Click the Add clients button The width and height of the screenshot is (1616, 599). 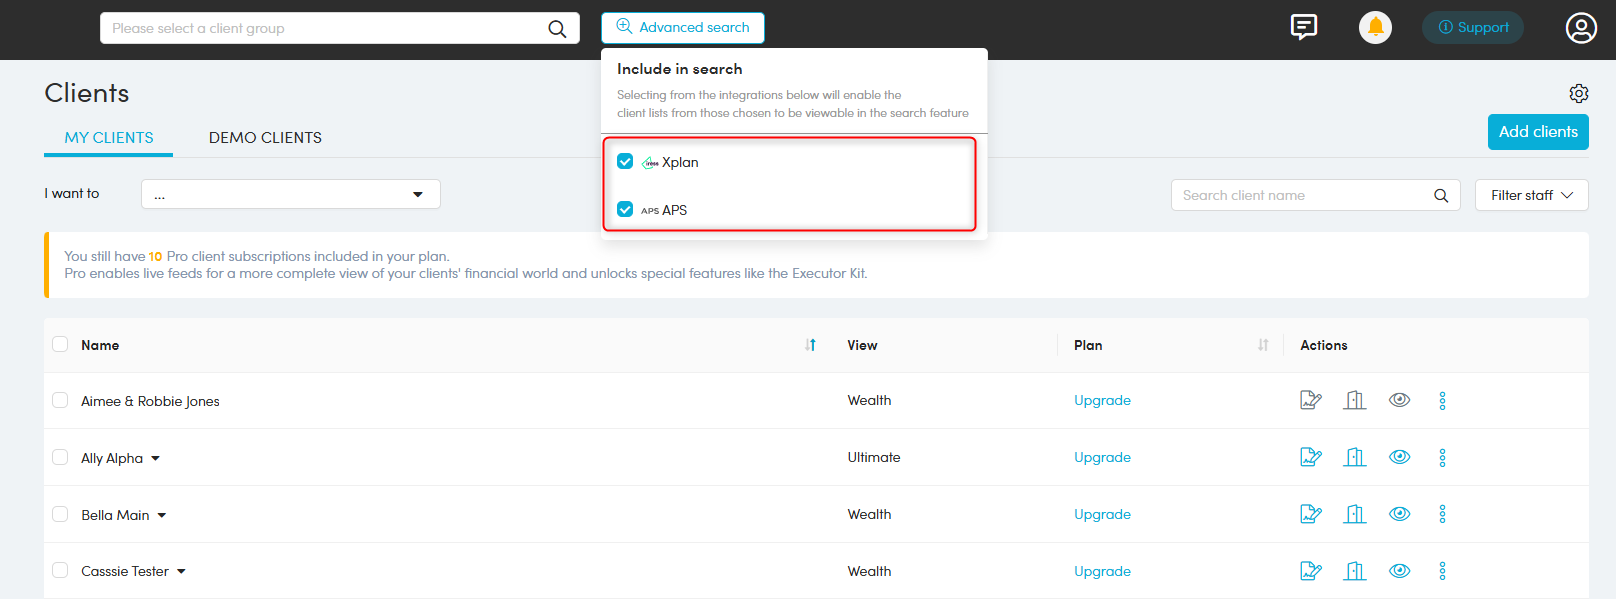coord(1537,132)
